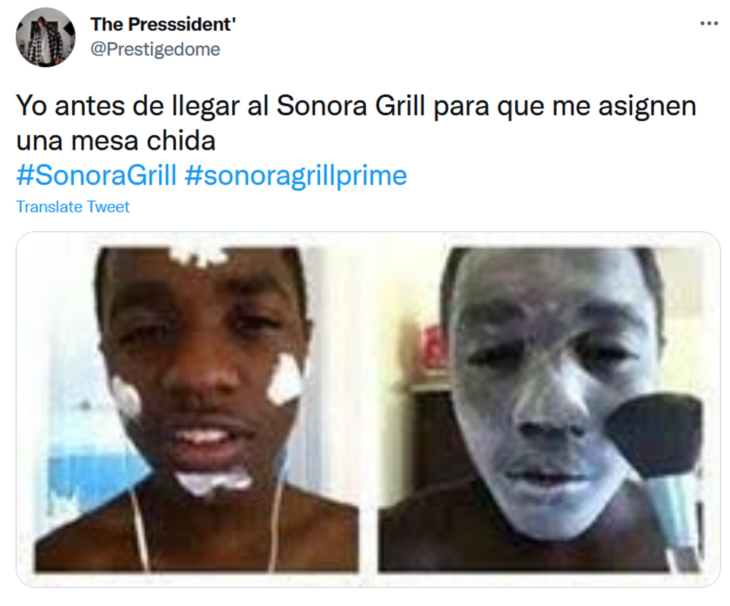The height and width of the screenshot is (606, 730).
Task: Open the right photo with makeup brush
Action: 541,410
